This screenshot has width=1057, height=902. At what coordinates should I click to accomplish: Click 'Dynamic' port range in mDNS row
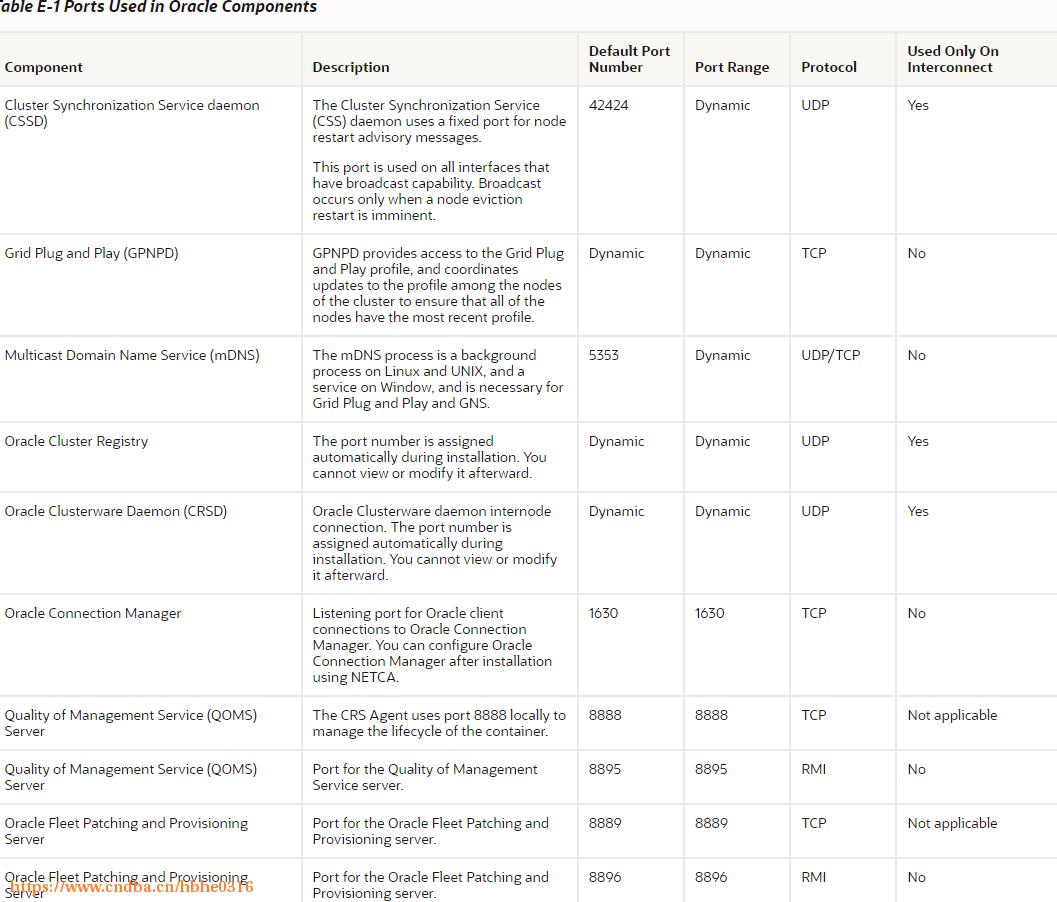point(722,355)
